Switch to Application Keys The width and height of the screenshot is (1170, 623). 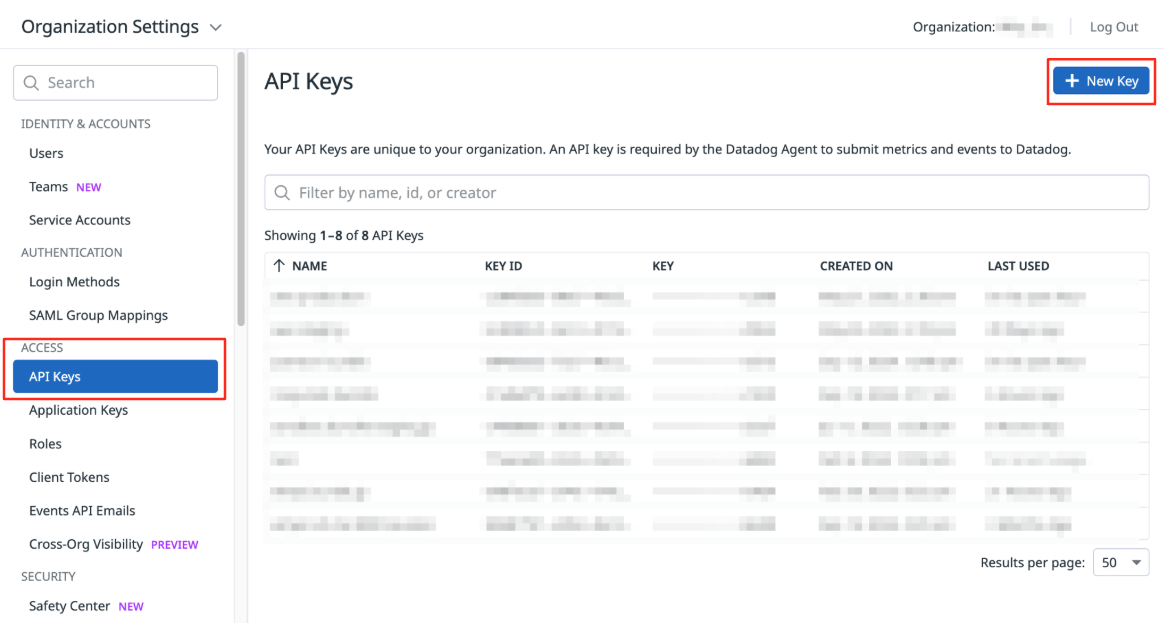coord(78,410)
